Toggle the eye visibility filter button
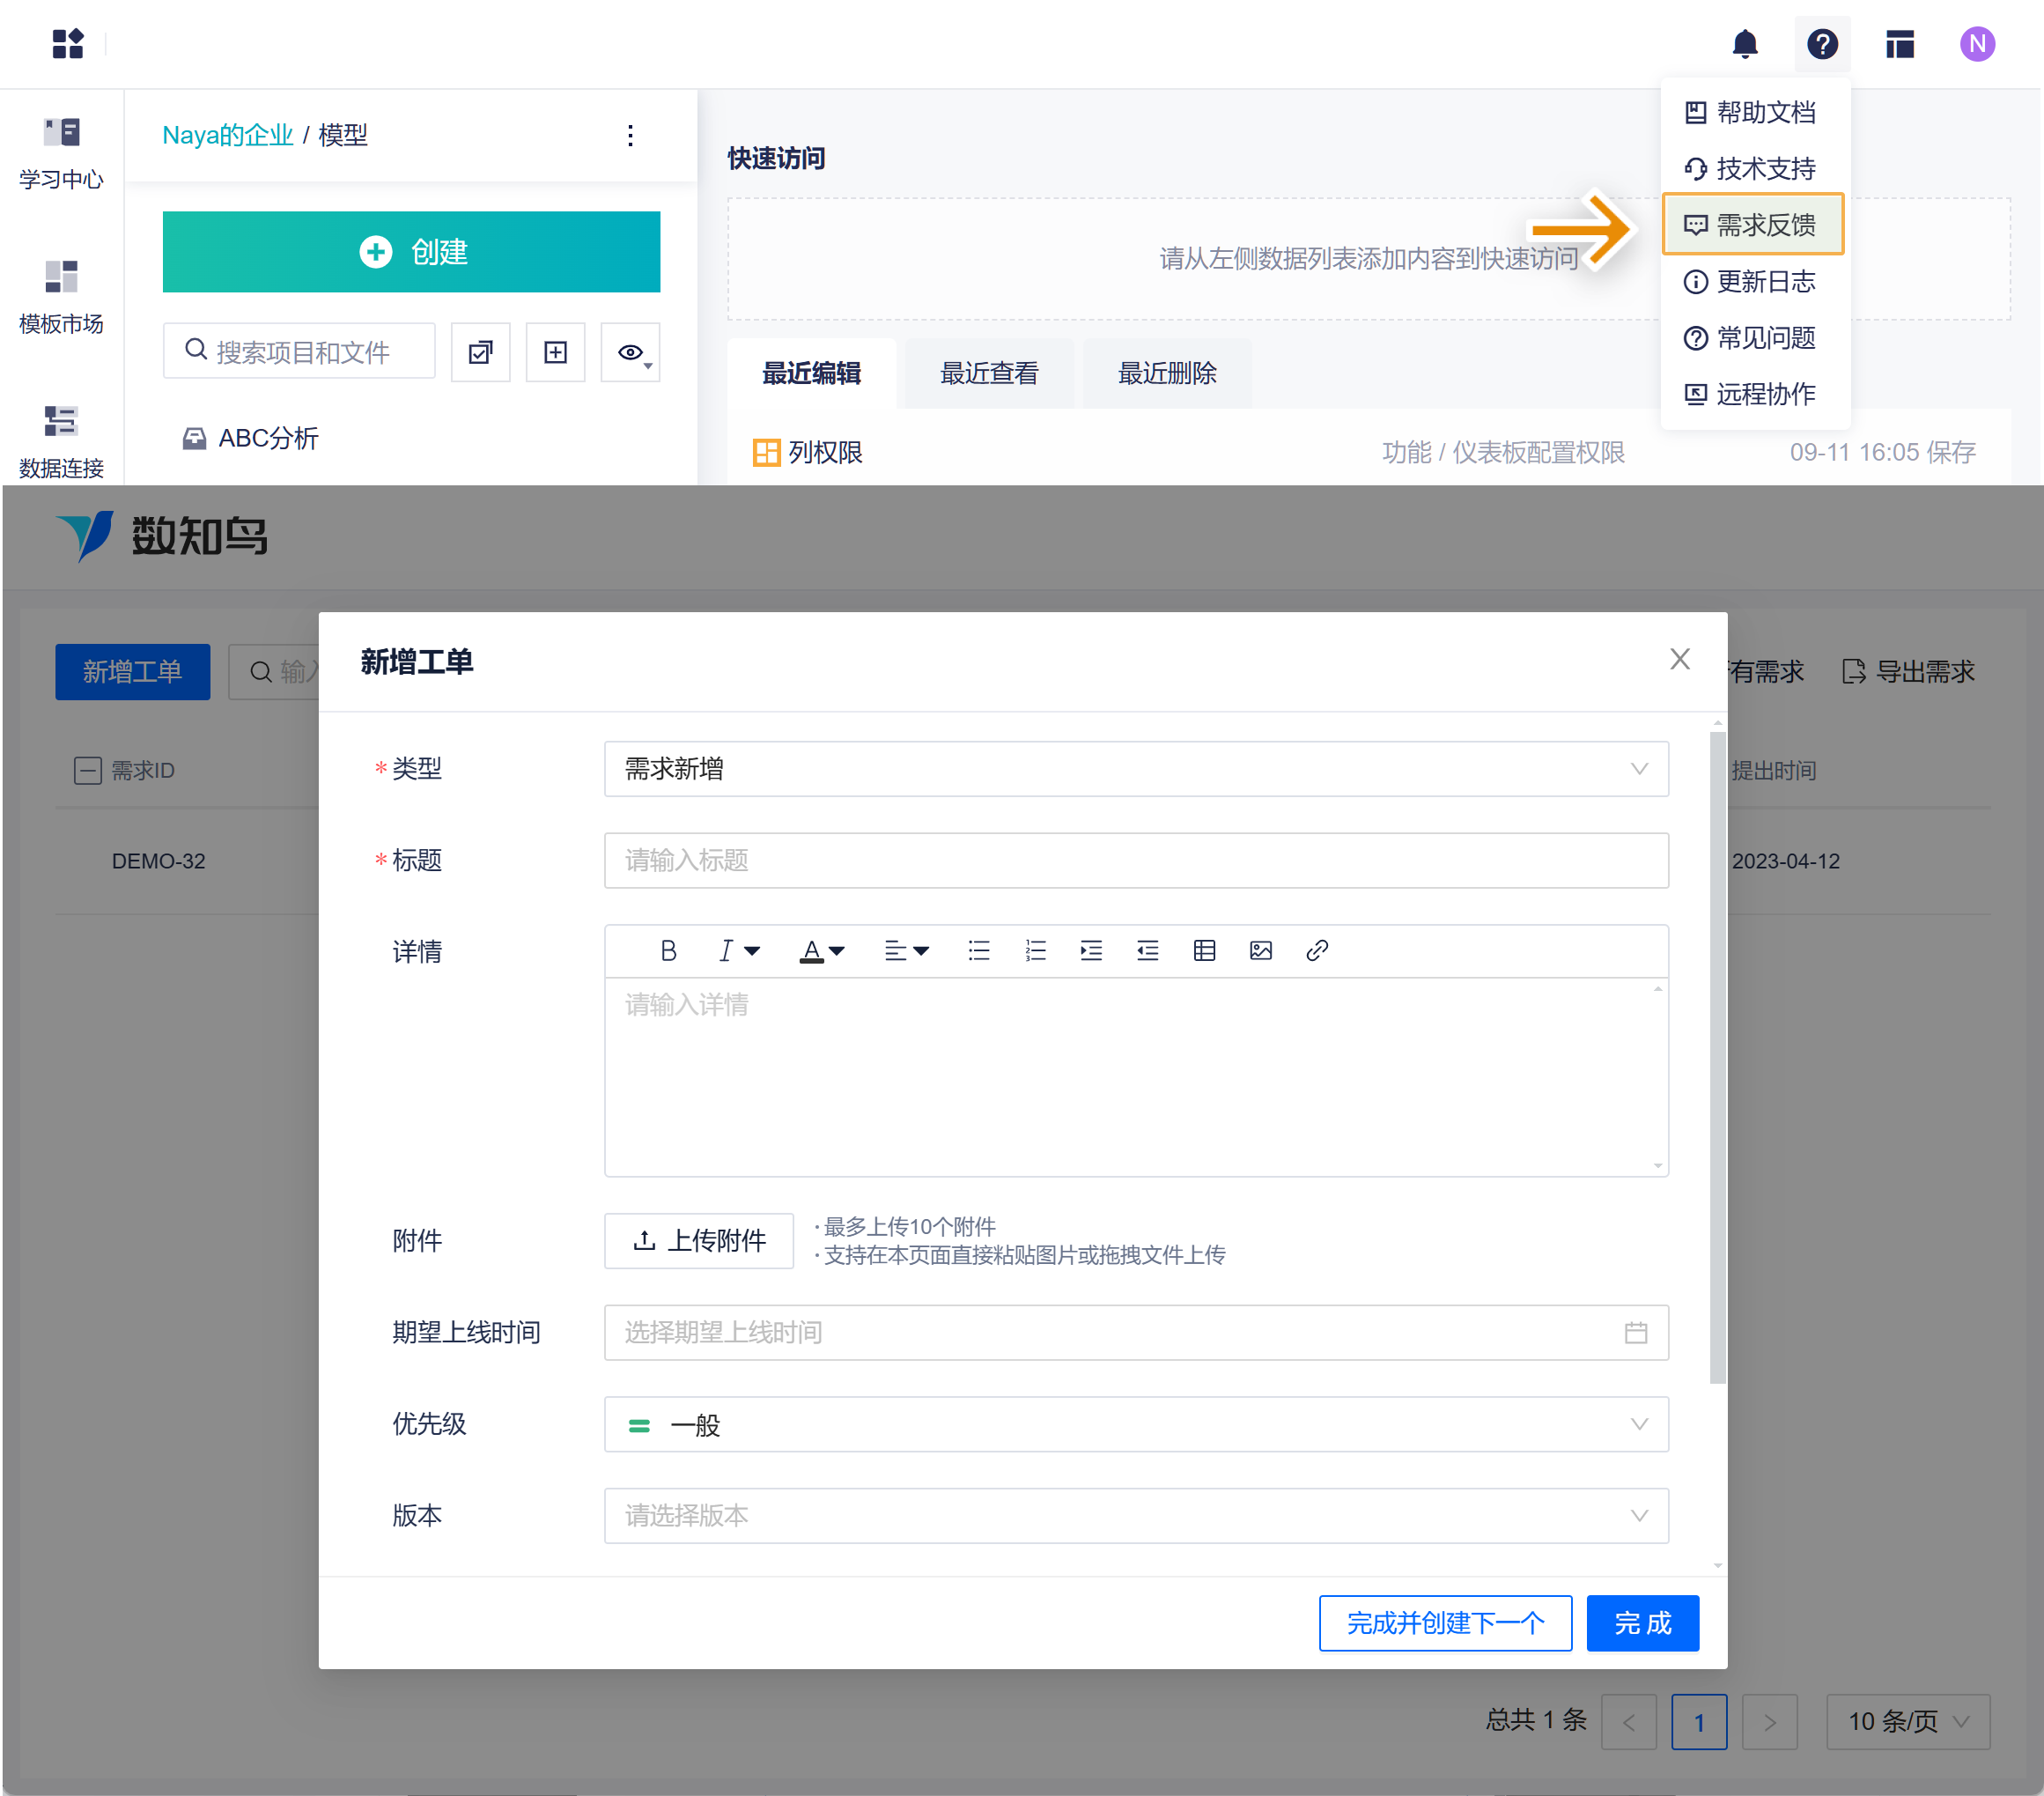The image size is (2044, 1796). click(630, 352)
